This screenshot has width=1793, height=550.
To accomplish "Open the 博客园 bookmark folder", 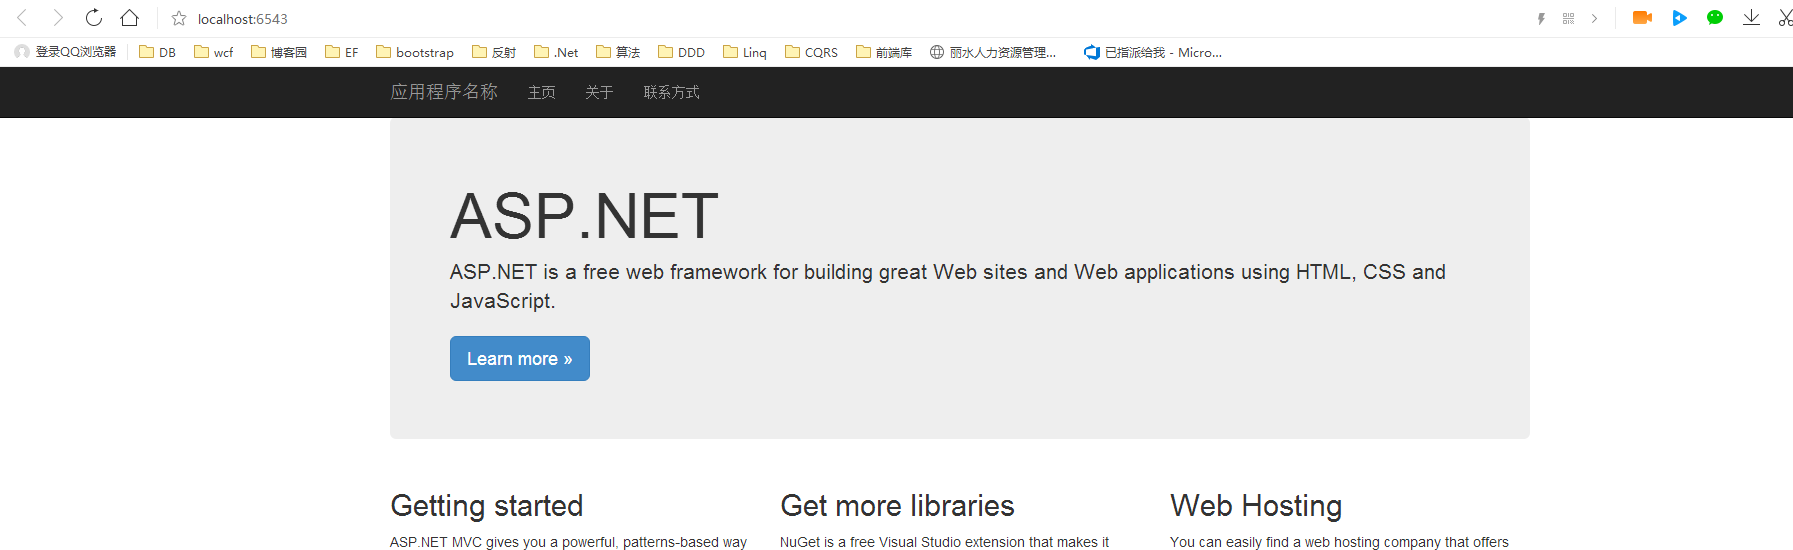I will click(278, 52).
